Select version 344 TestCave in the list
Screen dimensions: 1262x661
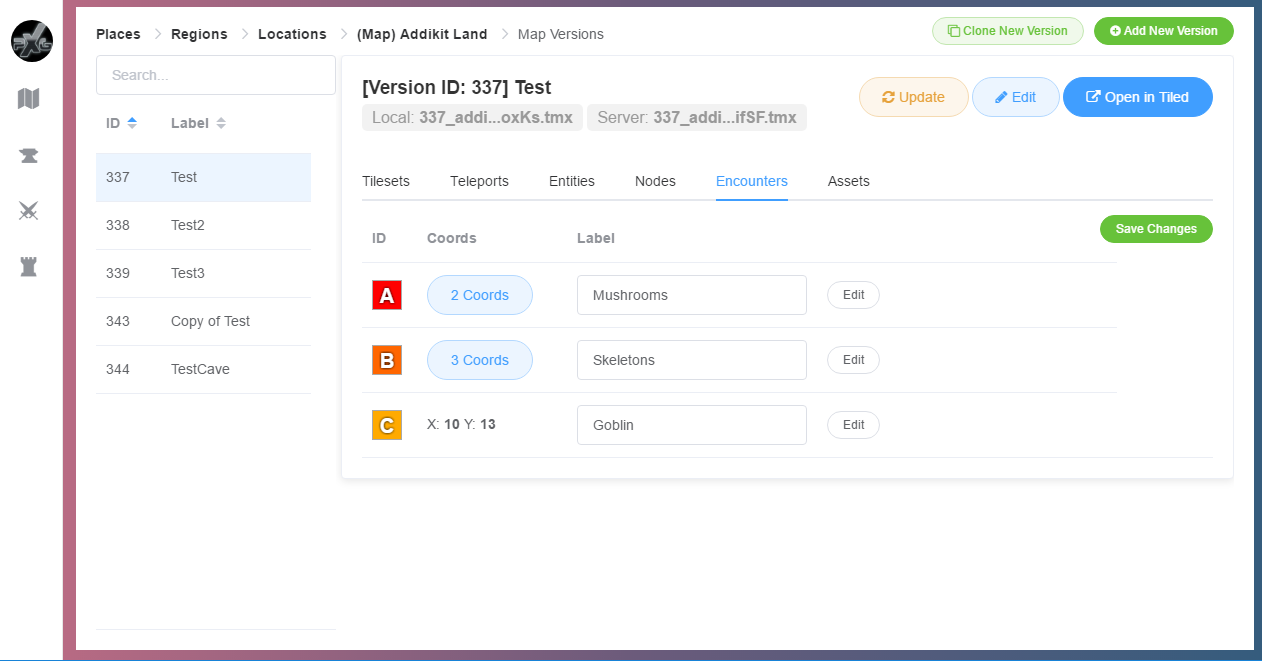[203, 369]
